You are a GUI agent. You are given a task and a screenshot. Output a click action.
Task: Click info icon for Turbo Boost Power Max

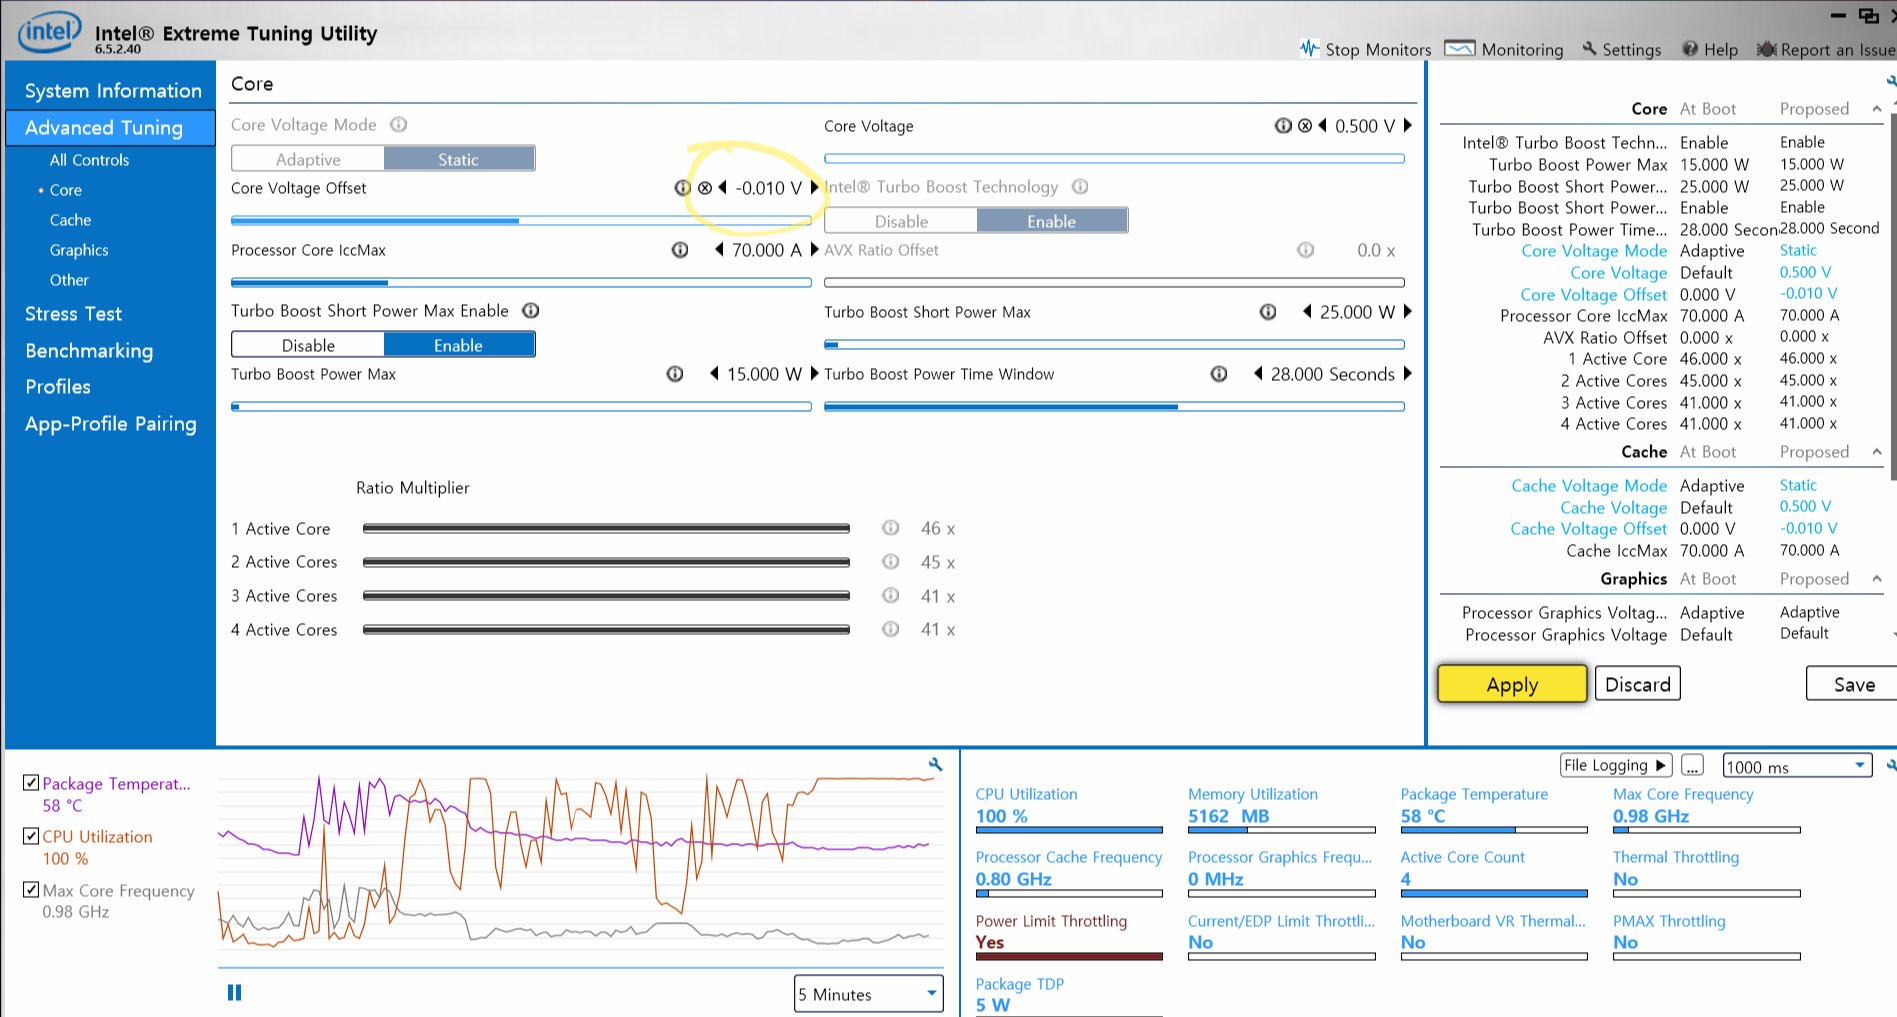coord(675,374)
